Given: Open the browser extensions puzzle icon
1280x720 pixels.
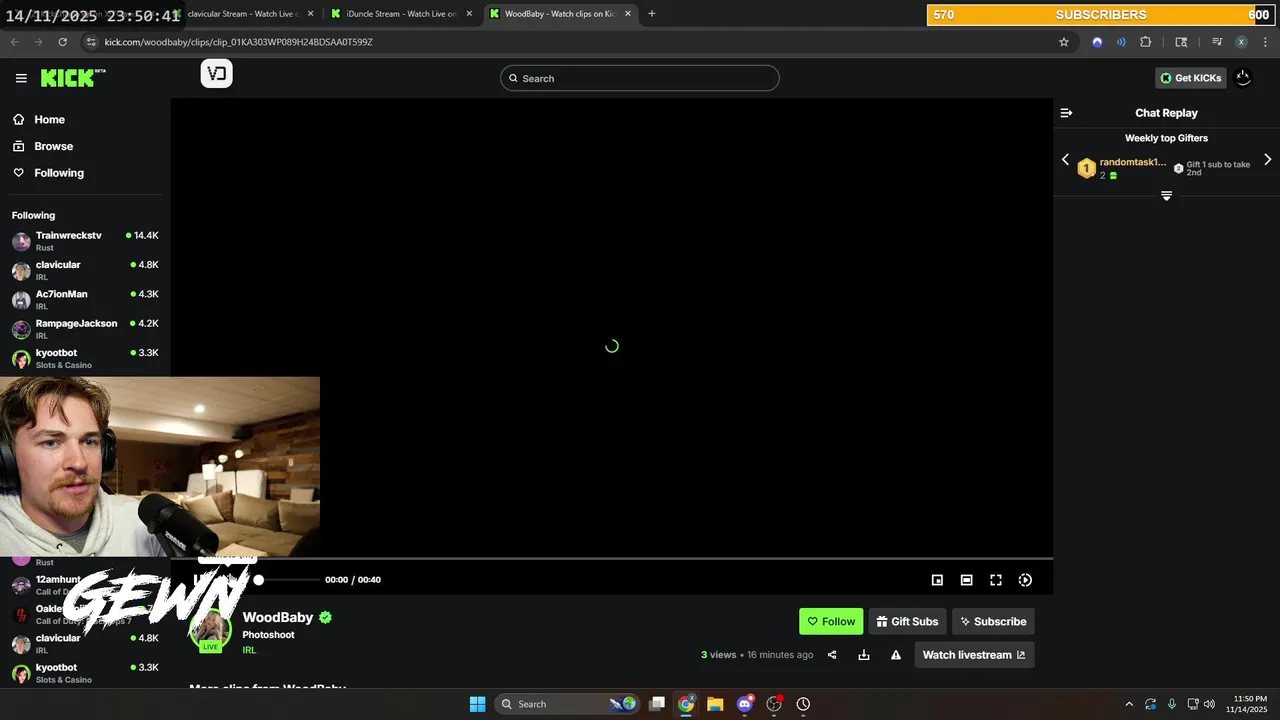Looking at the screenshot, I should [x=1146, y=42].
